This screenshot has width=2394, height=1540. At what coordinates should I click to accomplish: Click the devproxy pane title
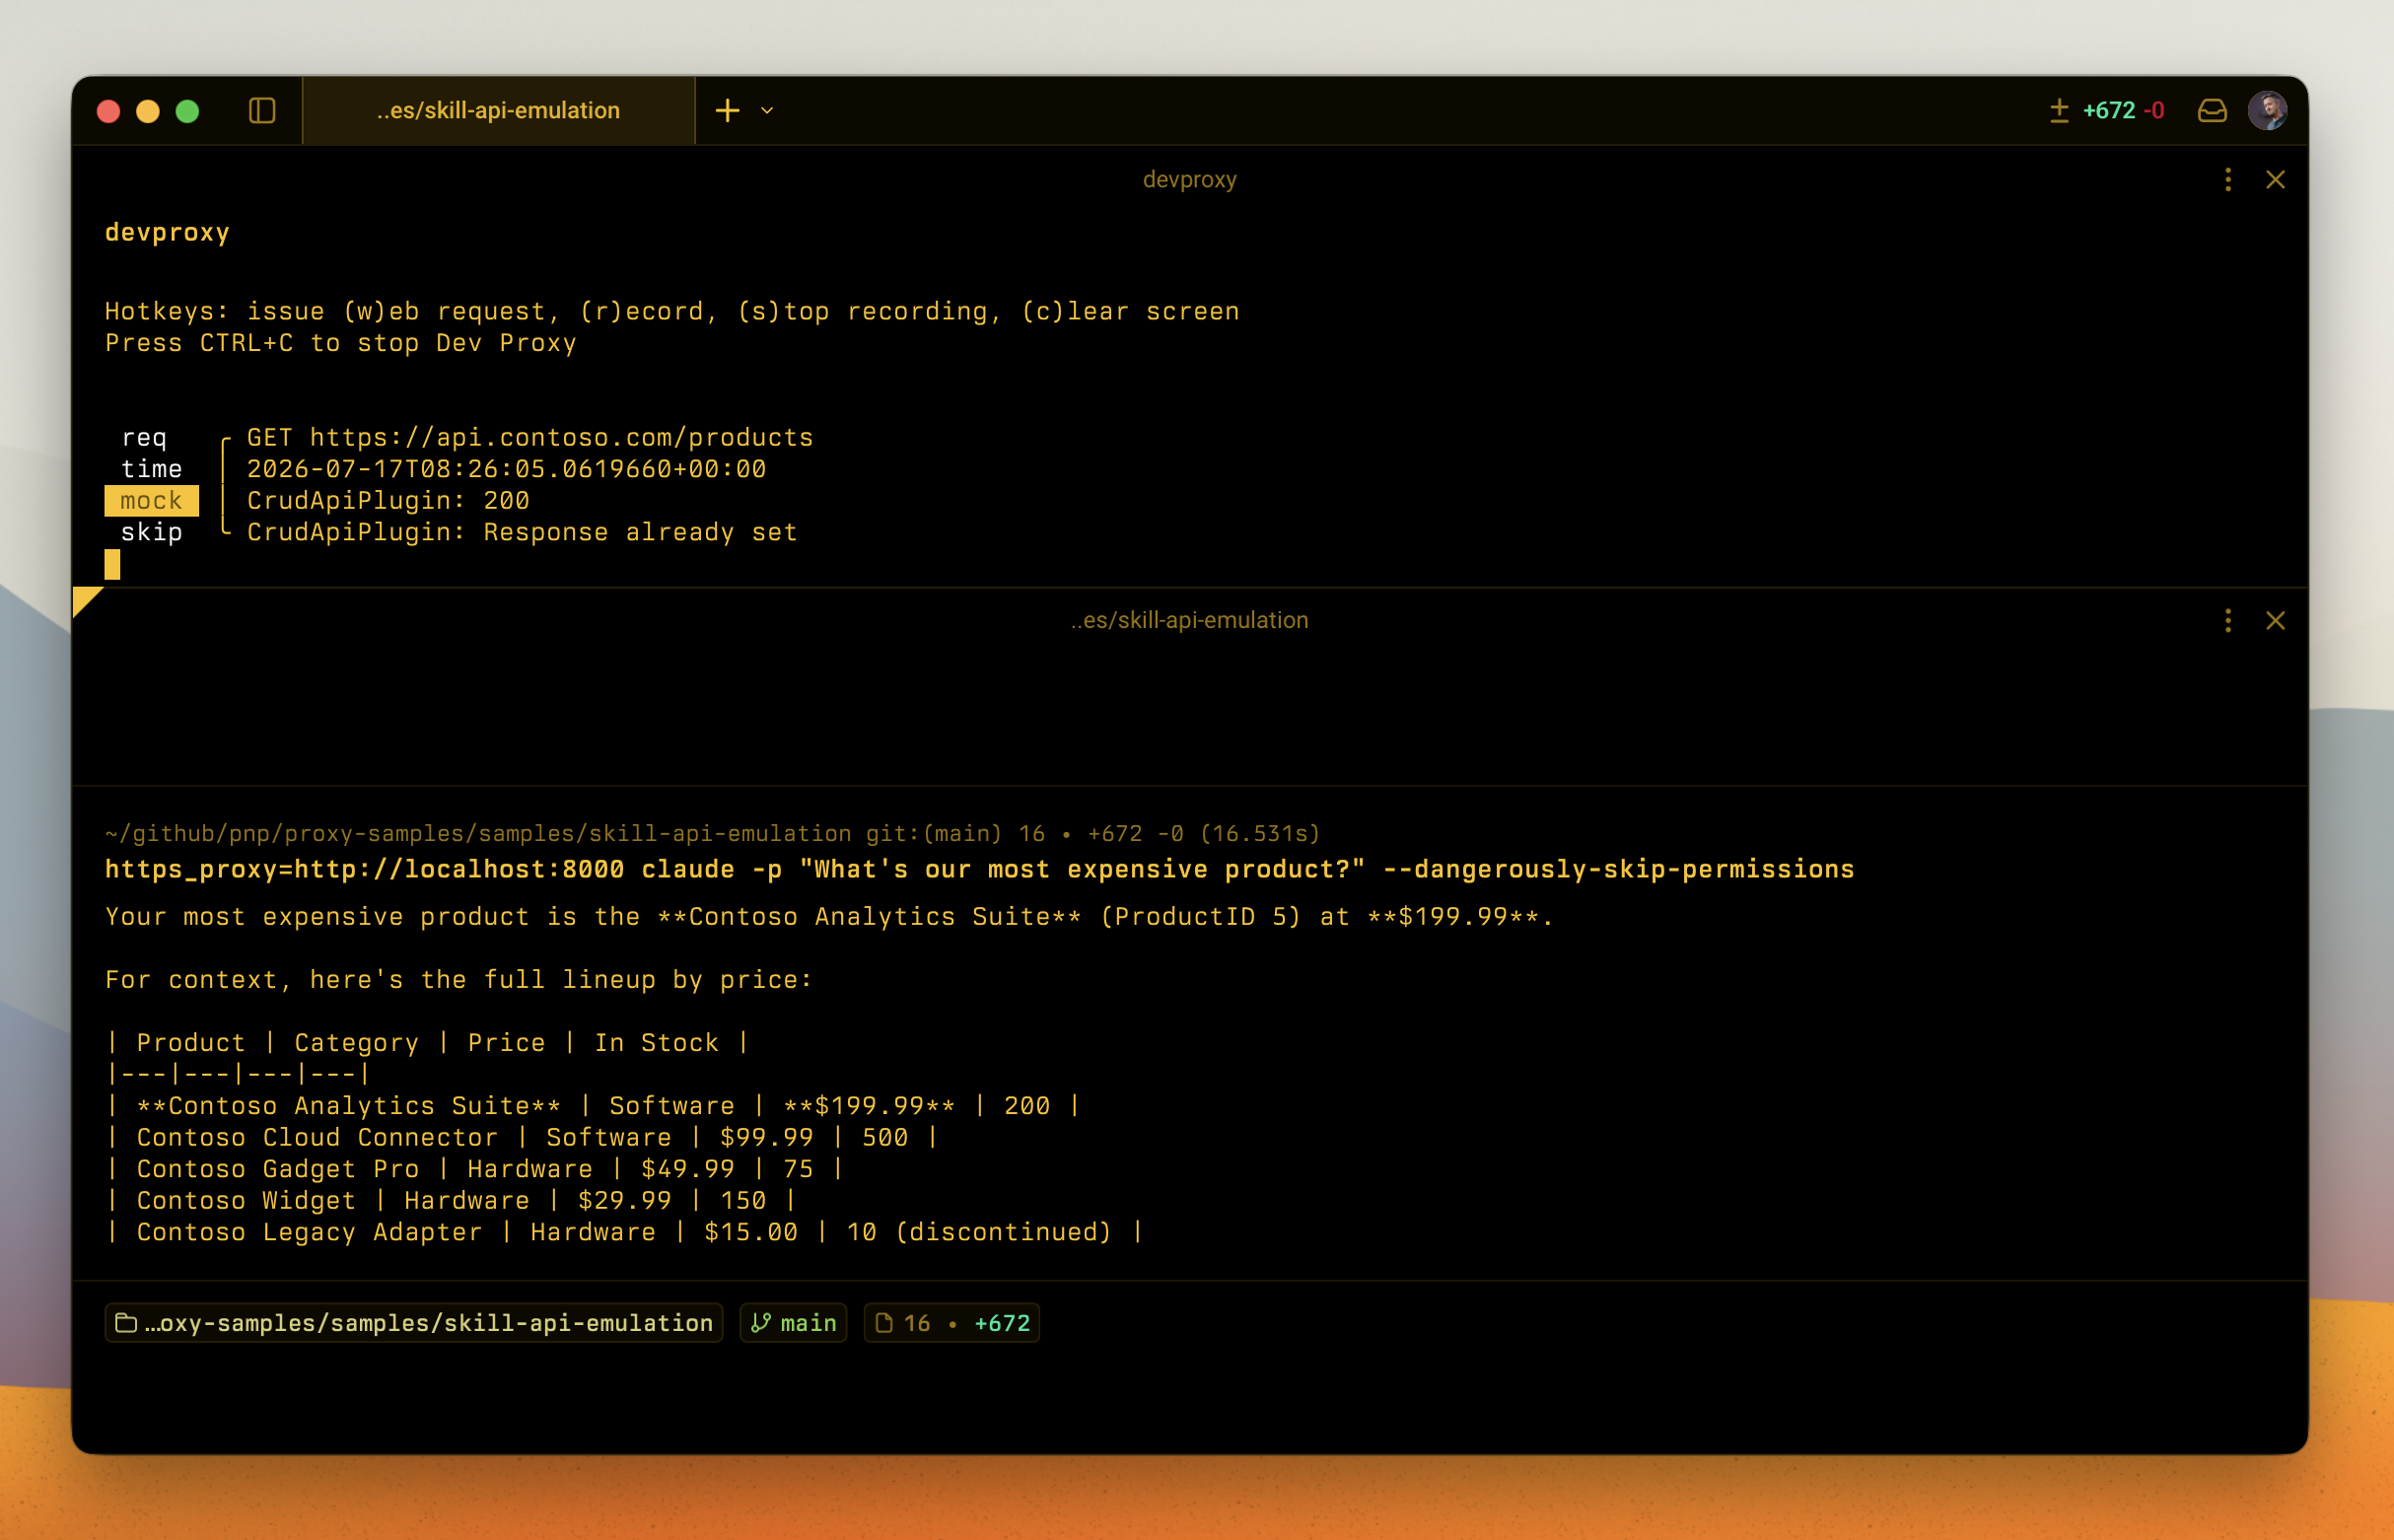pyautogui.click(x=1189, y=180)
